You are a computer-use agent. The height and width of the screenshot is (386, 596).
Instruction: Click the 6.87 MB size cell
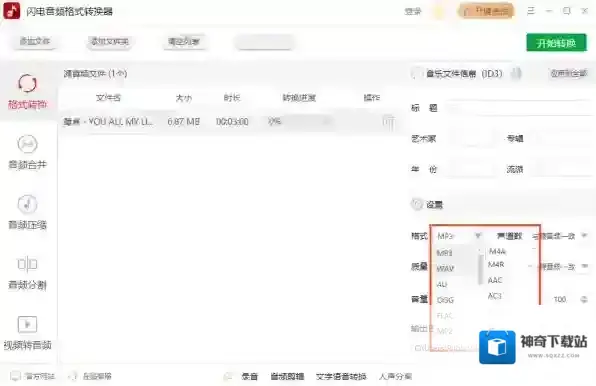pyautogui.click(x=184, y=122)
